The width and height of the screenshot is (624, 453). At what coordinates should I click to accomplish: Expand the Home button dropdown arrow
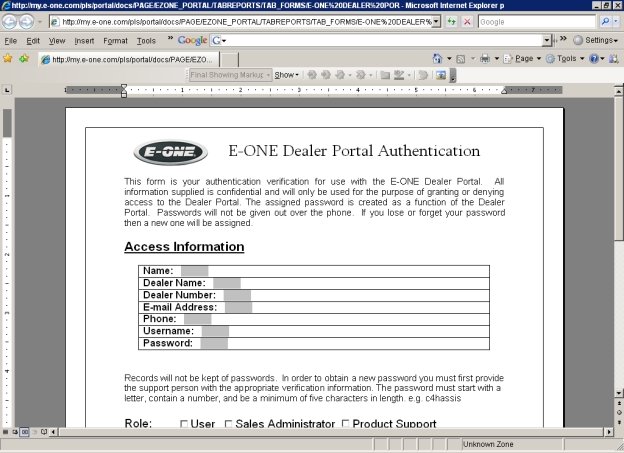point(449,59)
